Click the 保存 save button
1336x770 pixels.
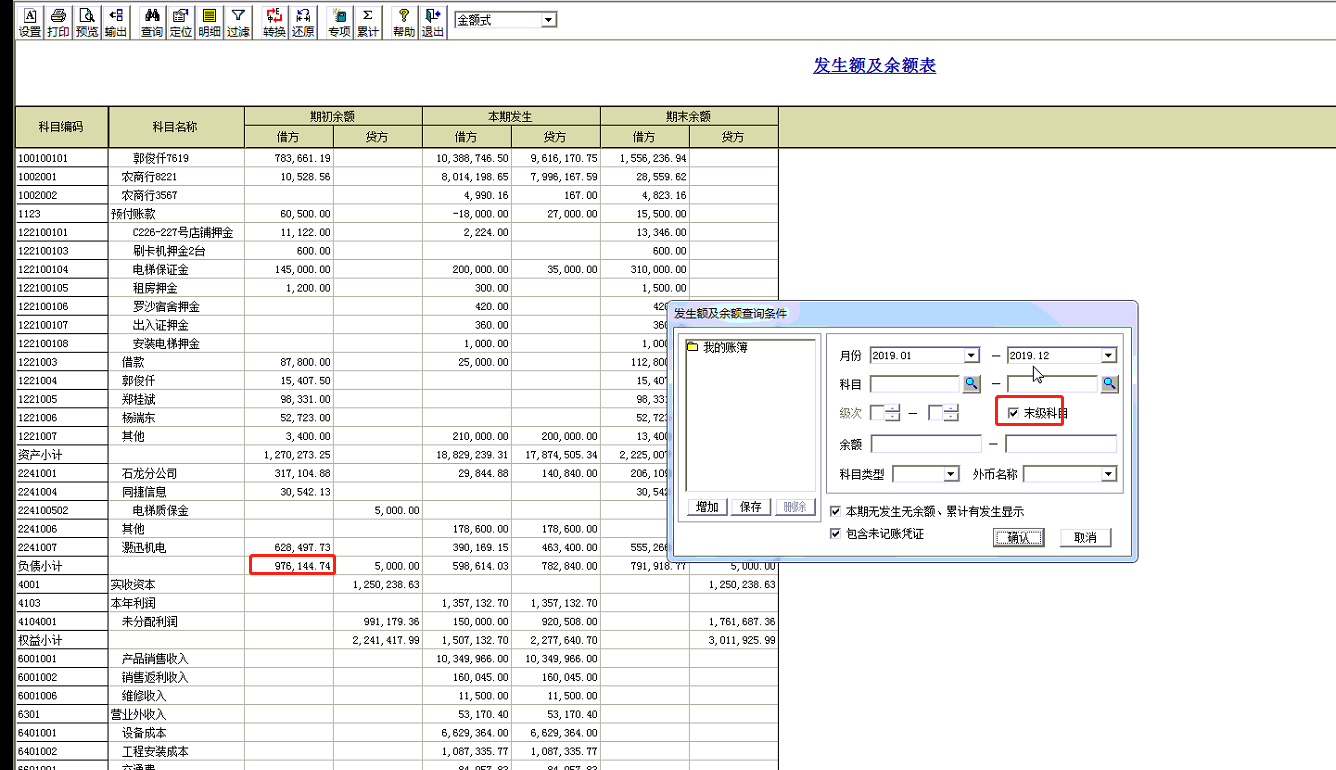click(x=751, y=507)
